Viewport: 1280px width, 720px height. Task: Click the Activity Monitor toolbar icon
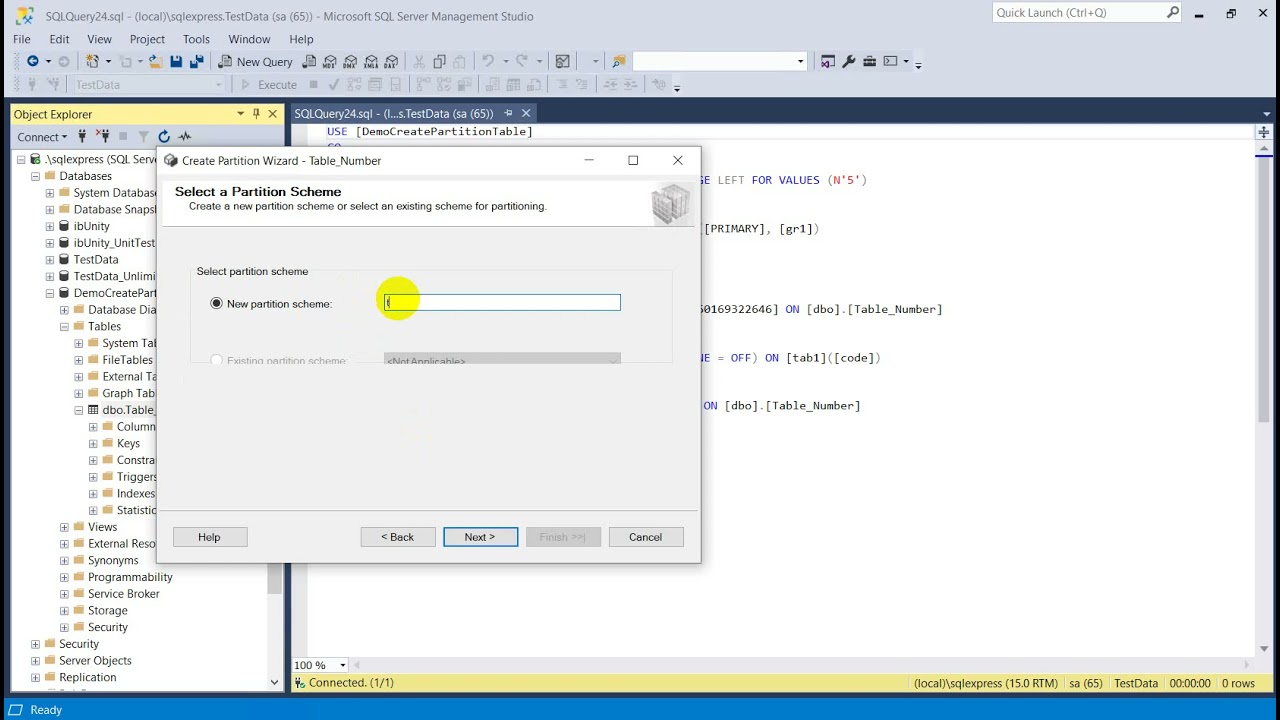[x=563, y=62]
